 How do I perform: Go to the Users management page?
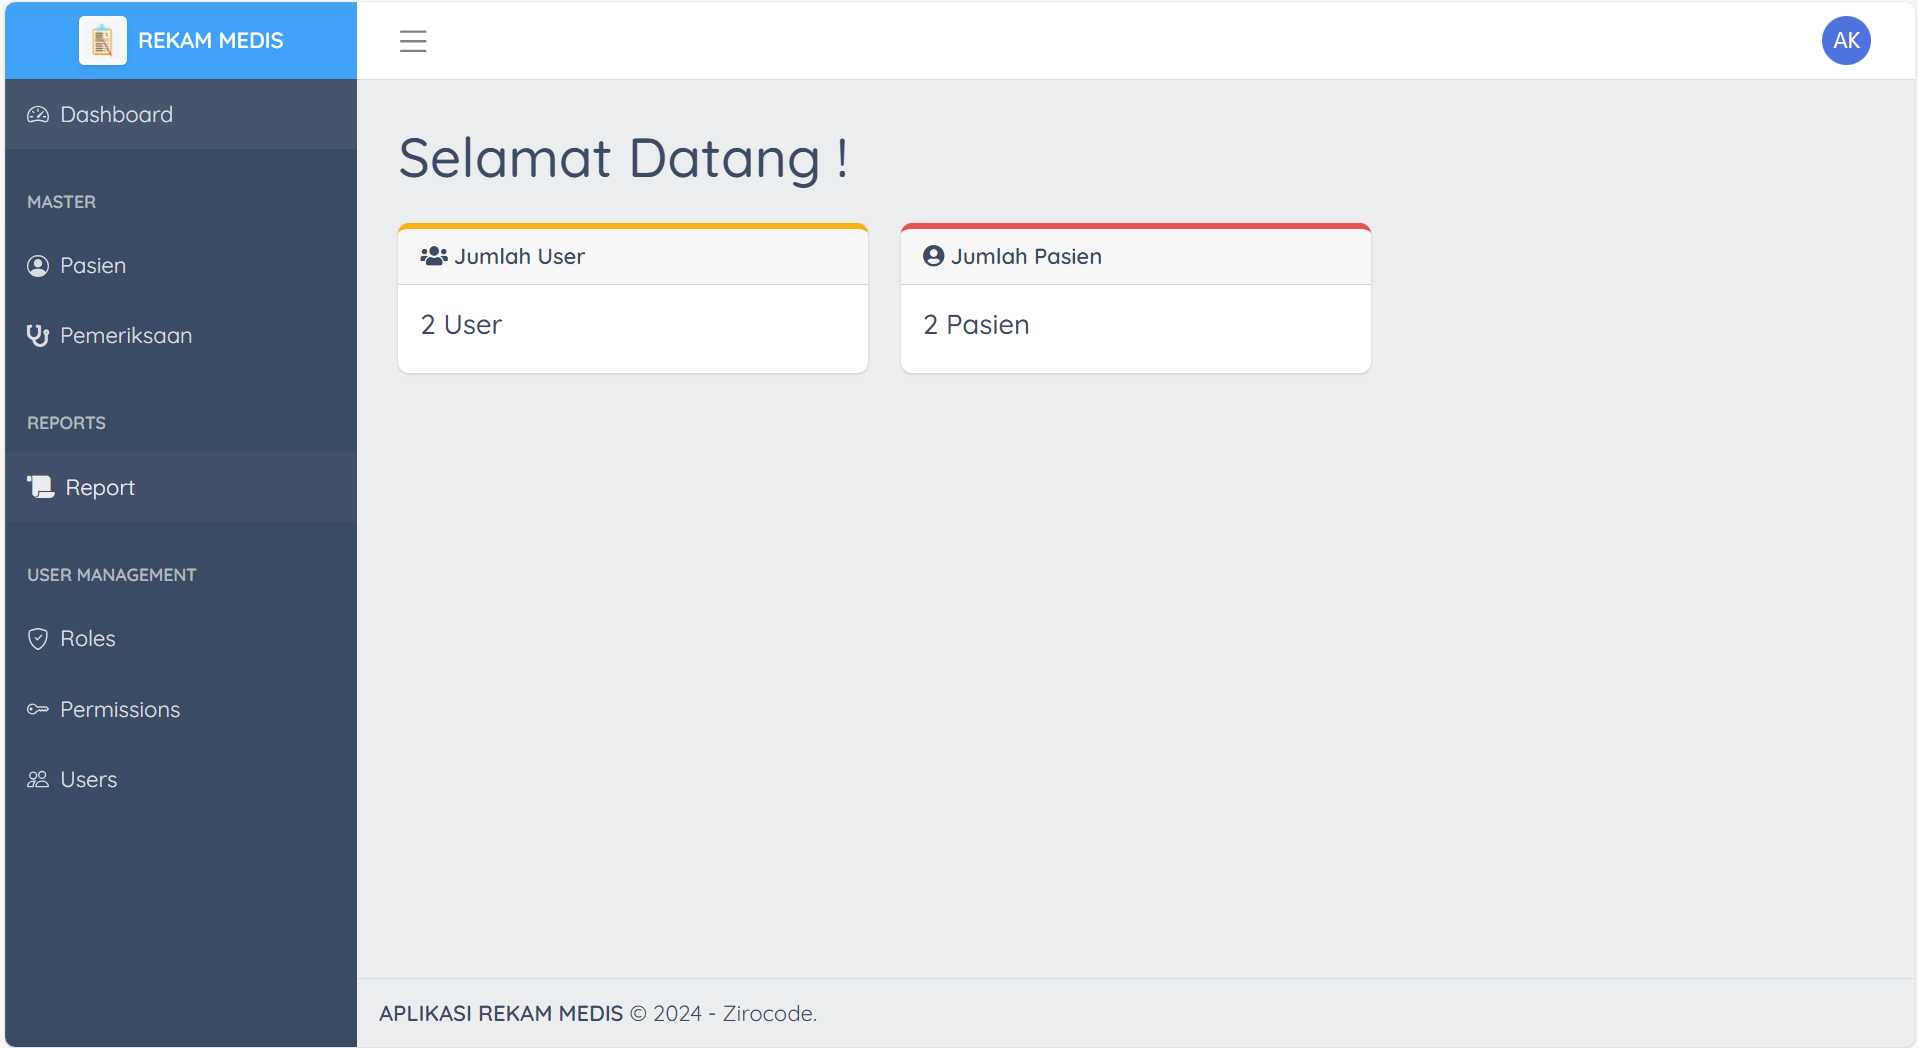point(89,780)
